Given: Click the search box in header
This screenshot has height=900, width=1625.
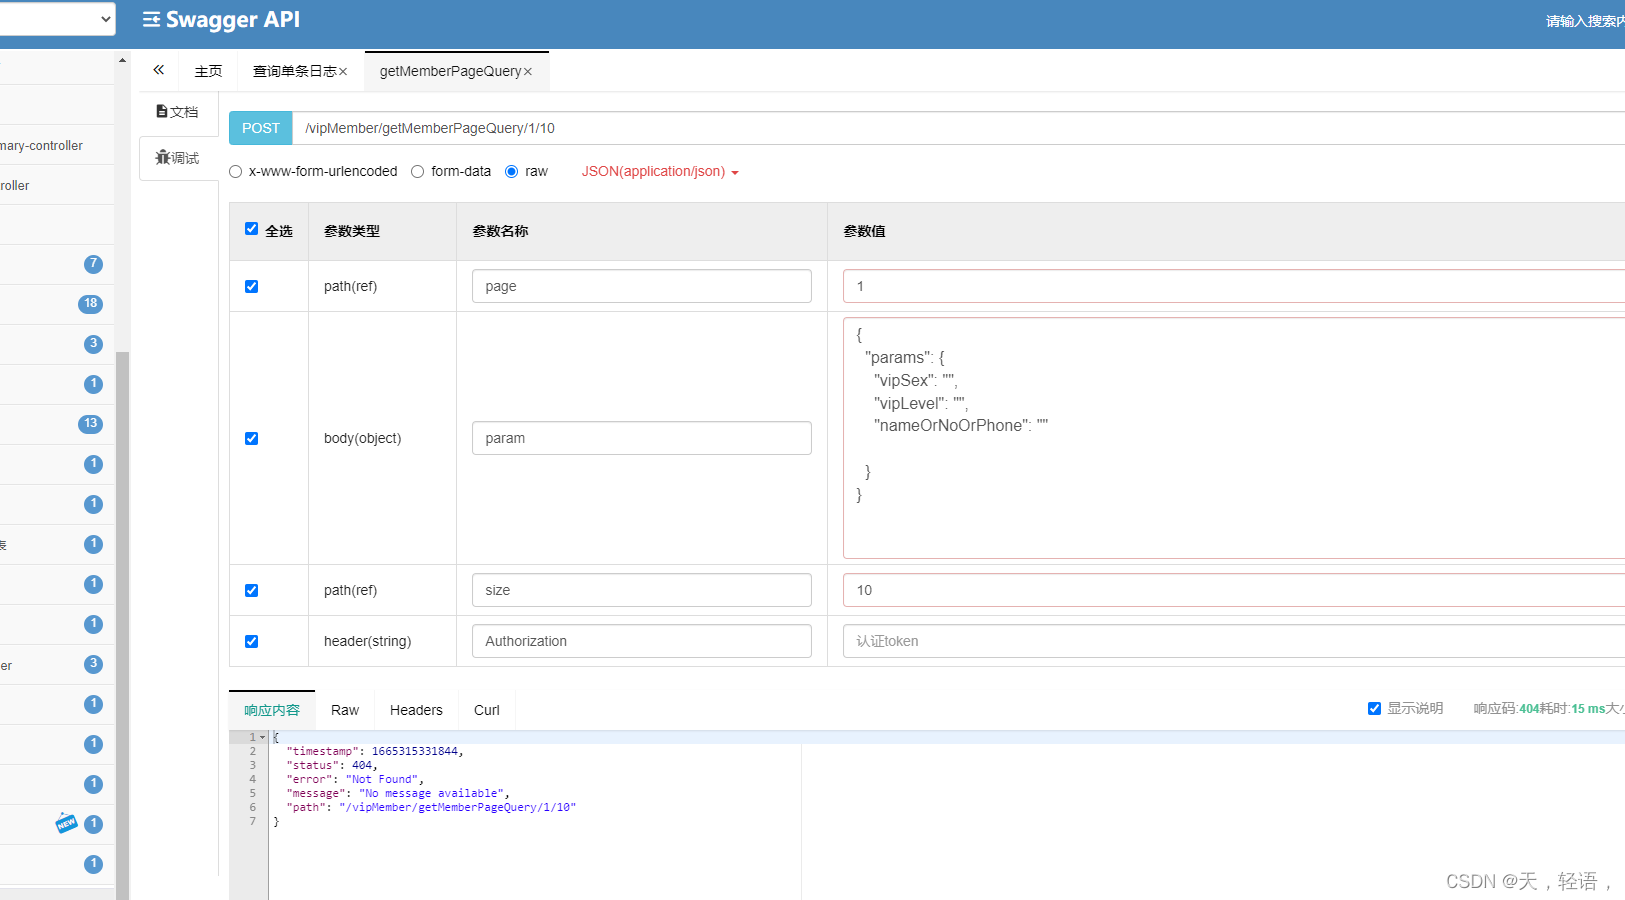Looking at the screenshot, I should coord(1584,21).
